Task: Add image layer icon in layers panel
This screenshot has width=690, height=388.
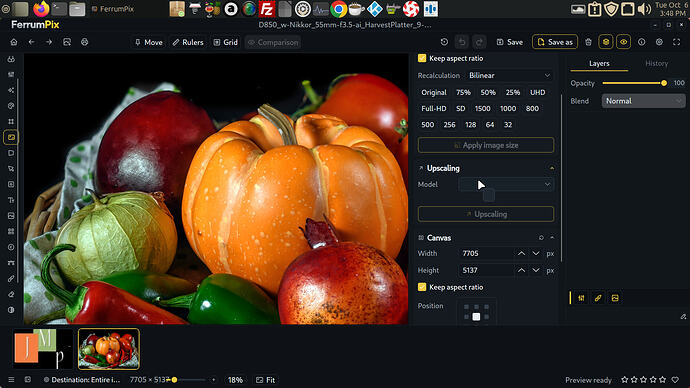Action: [615, 298]
